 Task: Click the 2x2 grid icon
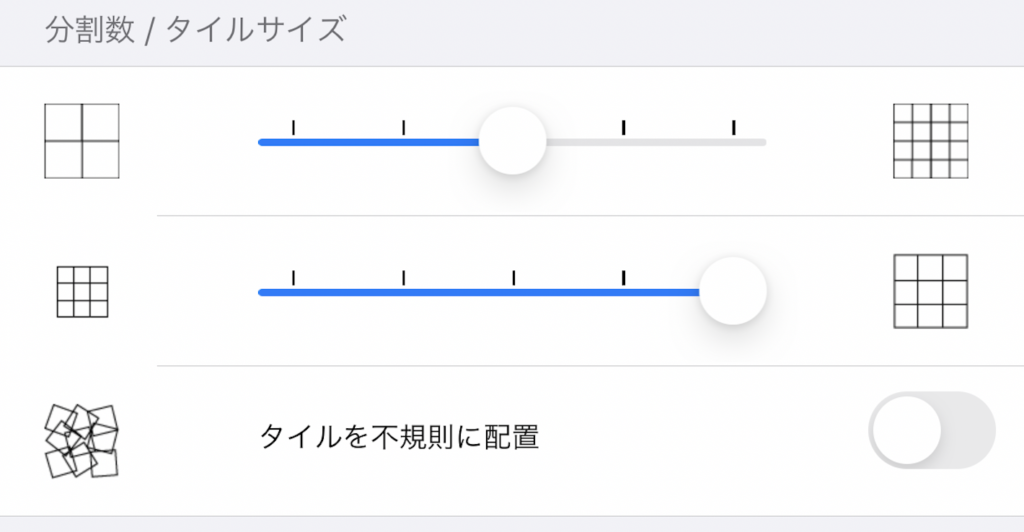click(82, 141)
